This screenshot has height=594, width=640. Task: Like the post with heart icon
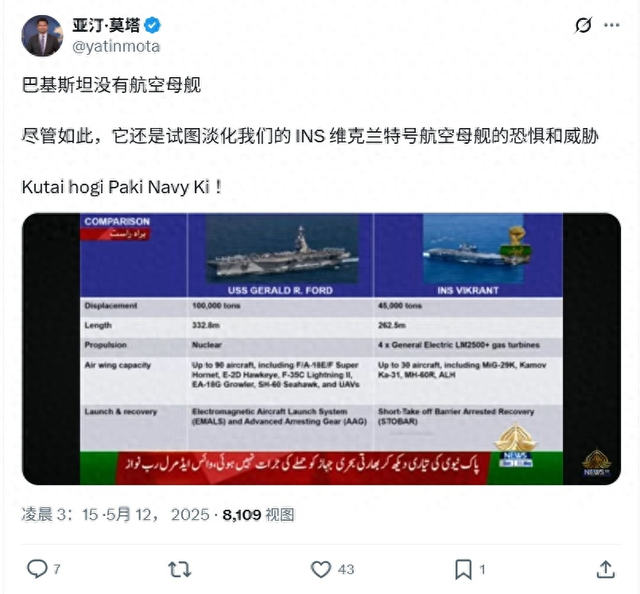pyautogui.click(x=321, y=569)
